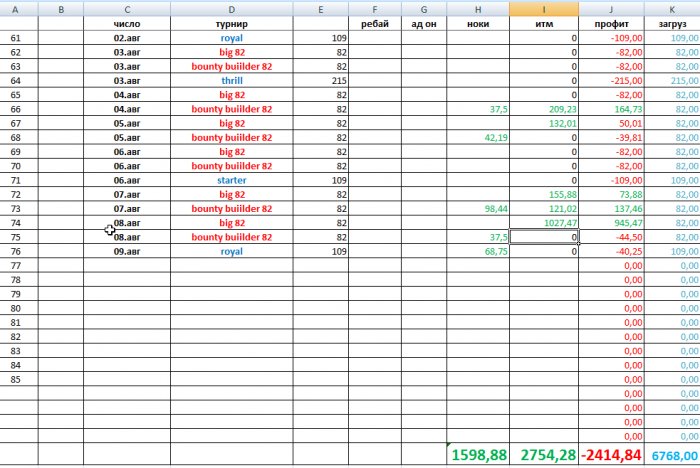Click the 'загруз' header cell
Viewport: 700px width, 468px height.
click(672, 24)
